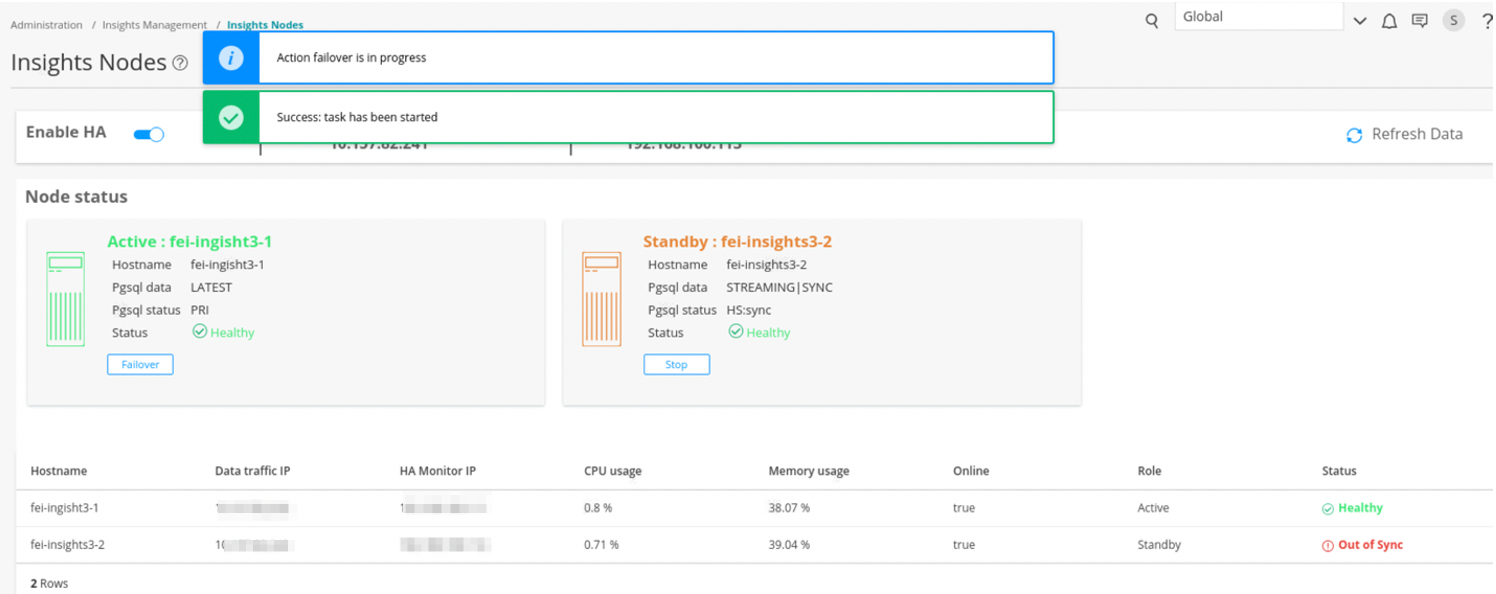This screenshot has height=594, width=1496.
Task: Toggle the Enable HA switch
Action: pyautogui.click(x=149, y=134)
